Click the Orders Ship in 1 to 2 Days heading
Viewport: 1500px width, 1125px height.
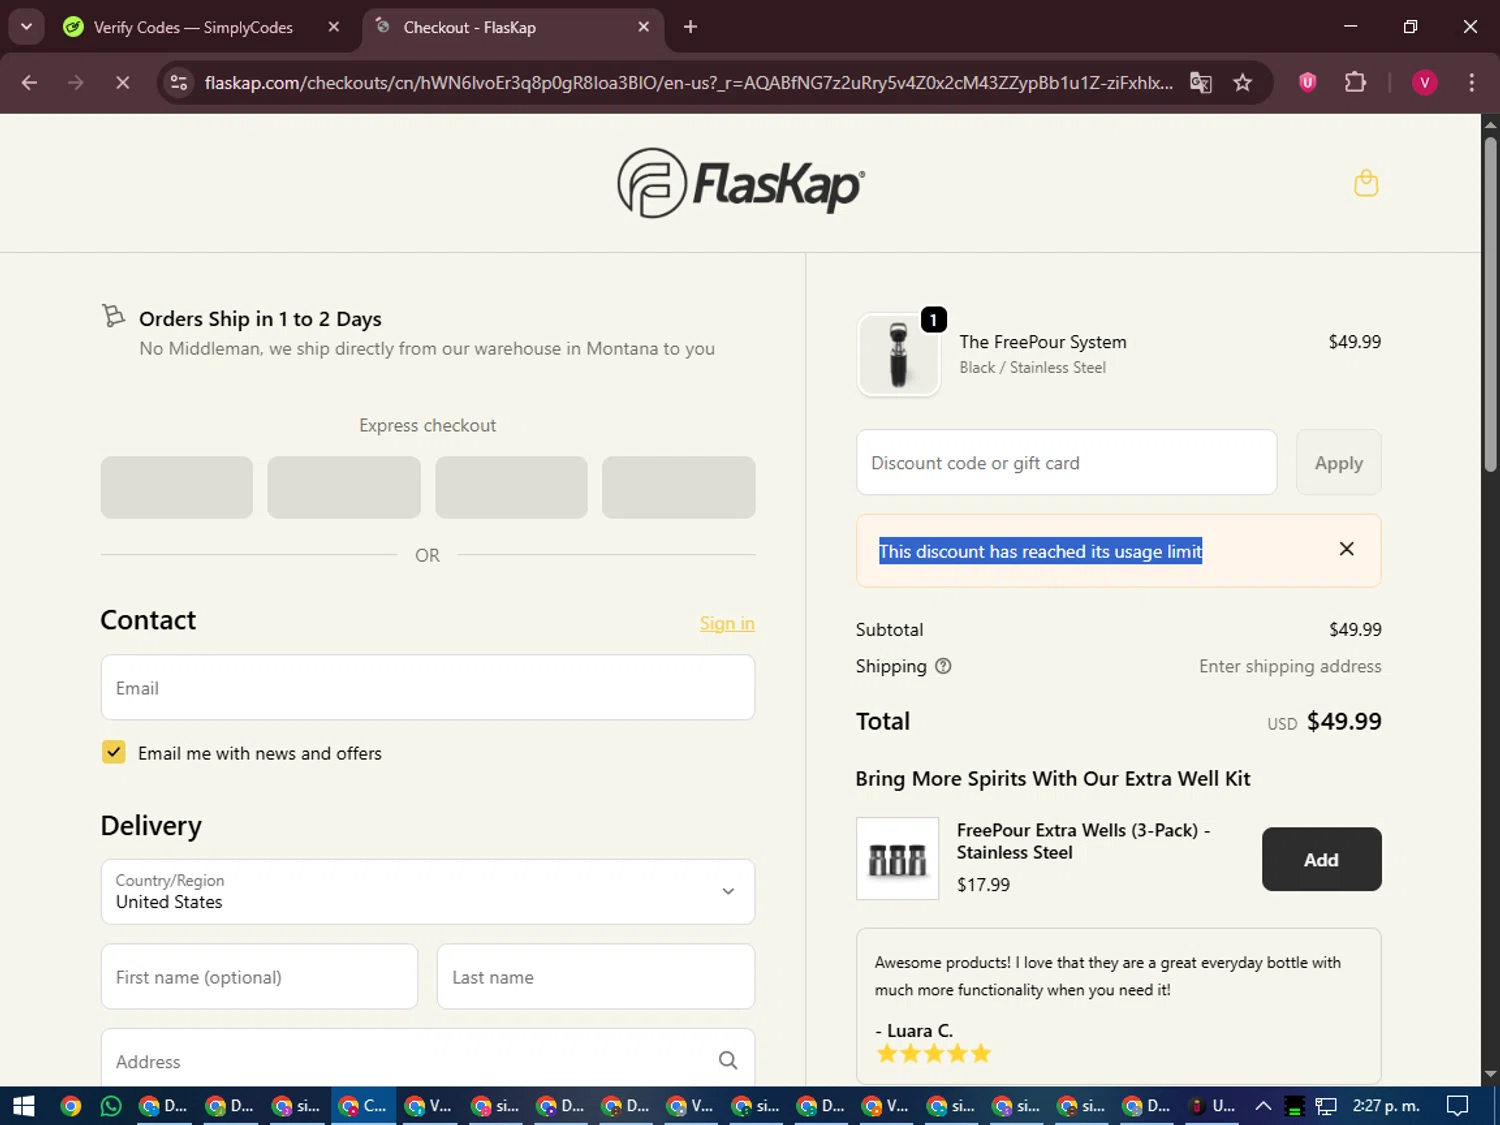(260, 319)
